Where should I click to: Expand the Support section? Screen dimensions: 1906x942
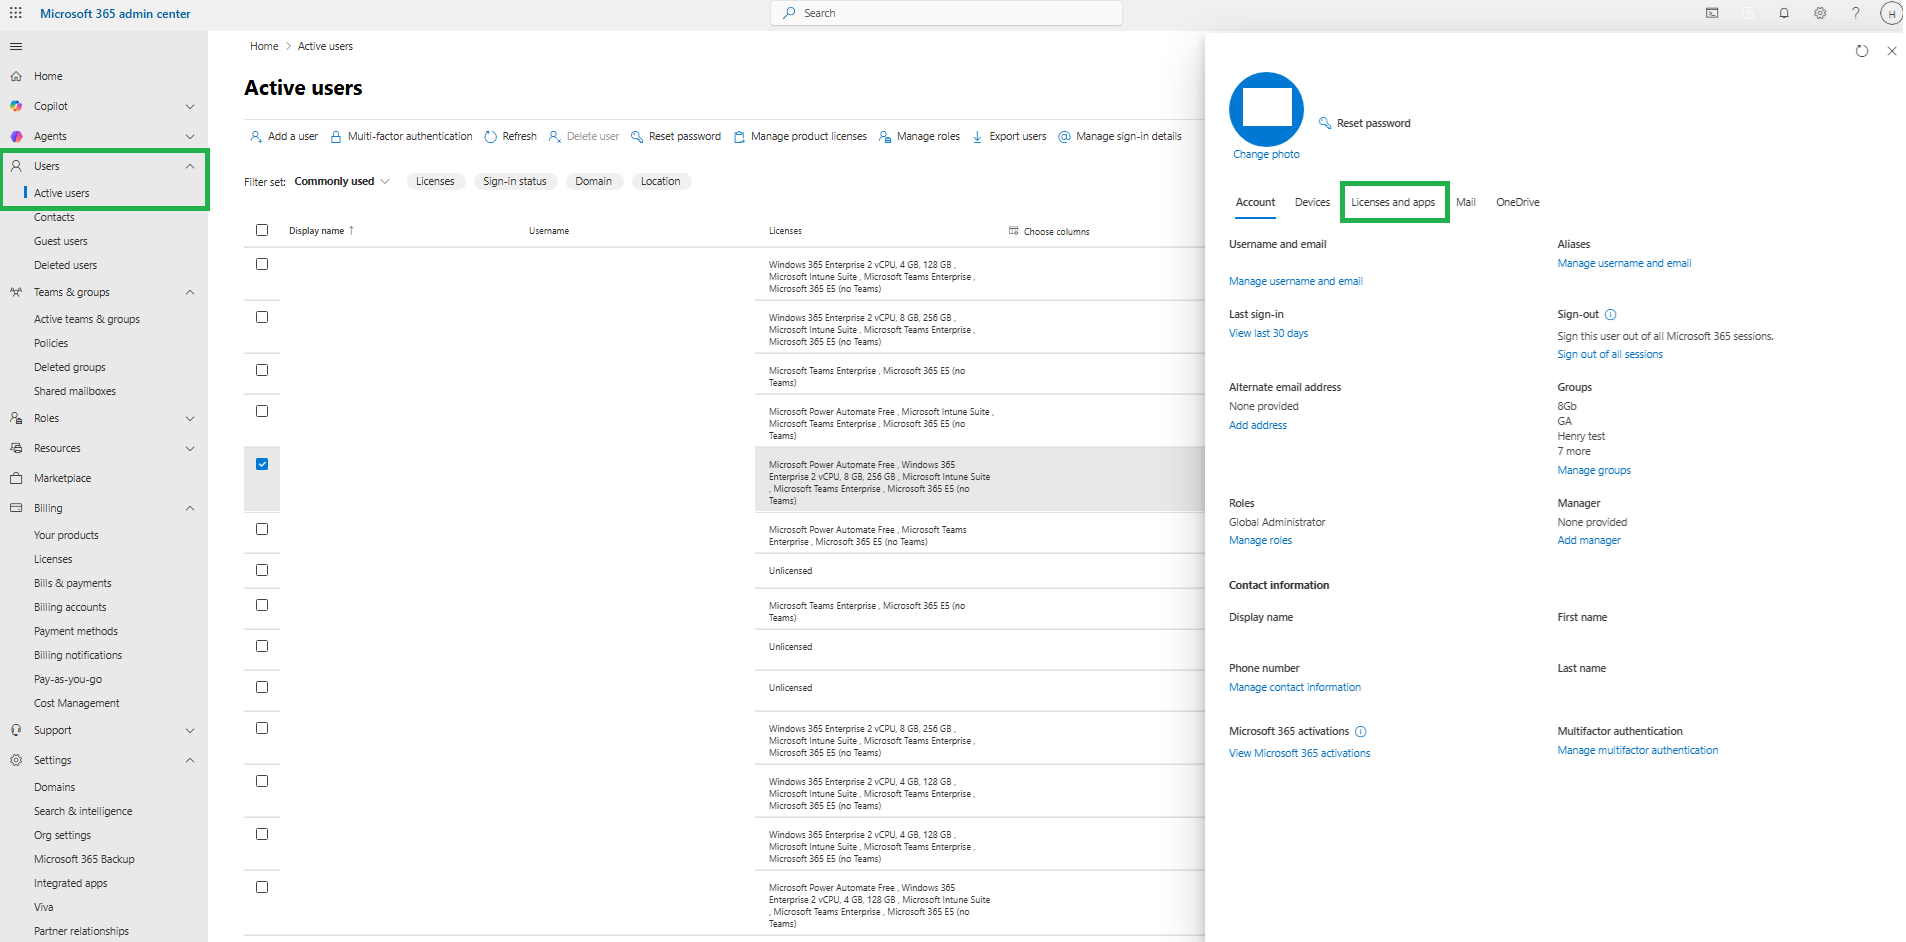[x=190, y=731]
